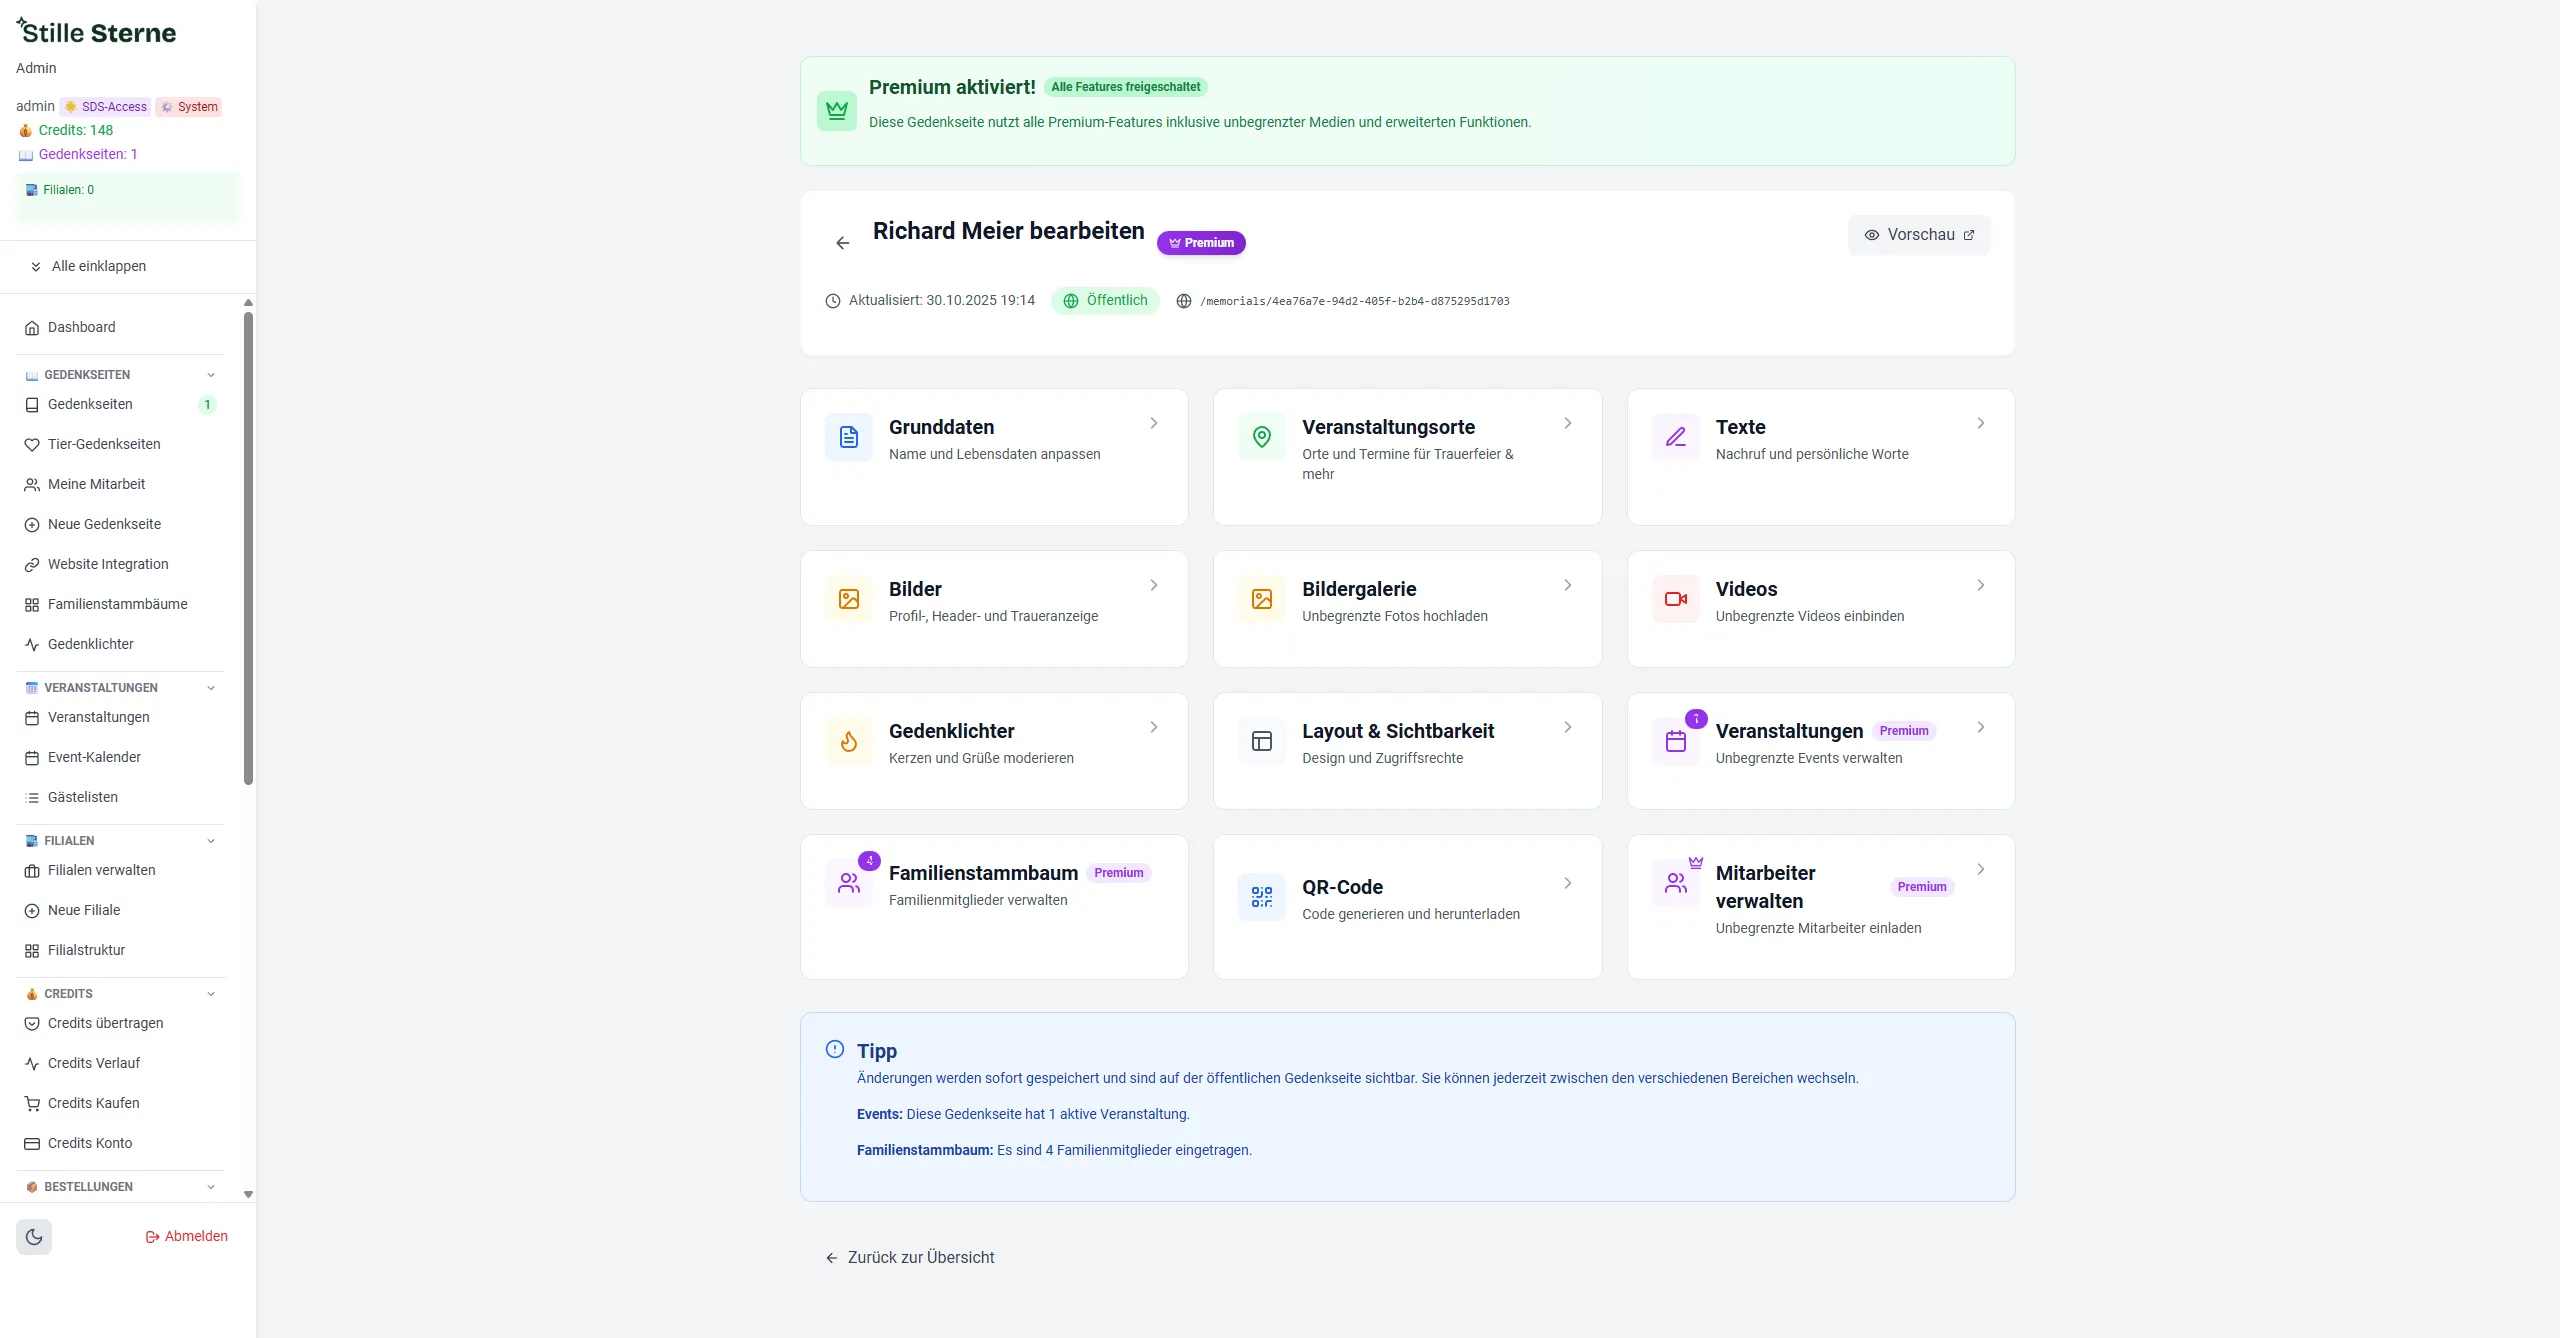Click the Veranstaltungsorte map pin icon
This screenshot has height=1338, width=2560.
(1261, 437)
